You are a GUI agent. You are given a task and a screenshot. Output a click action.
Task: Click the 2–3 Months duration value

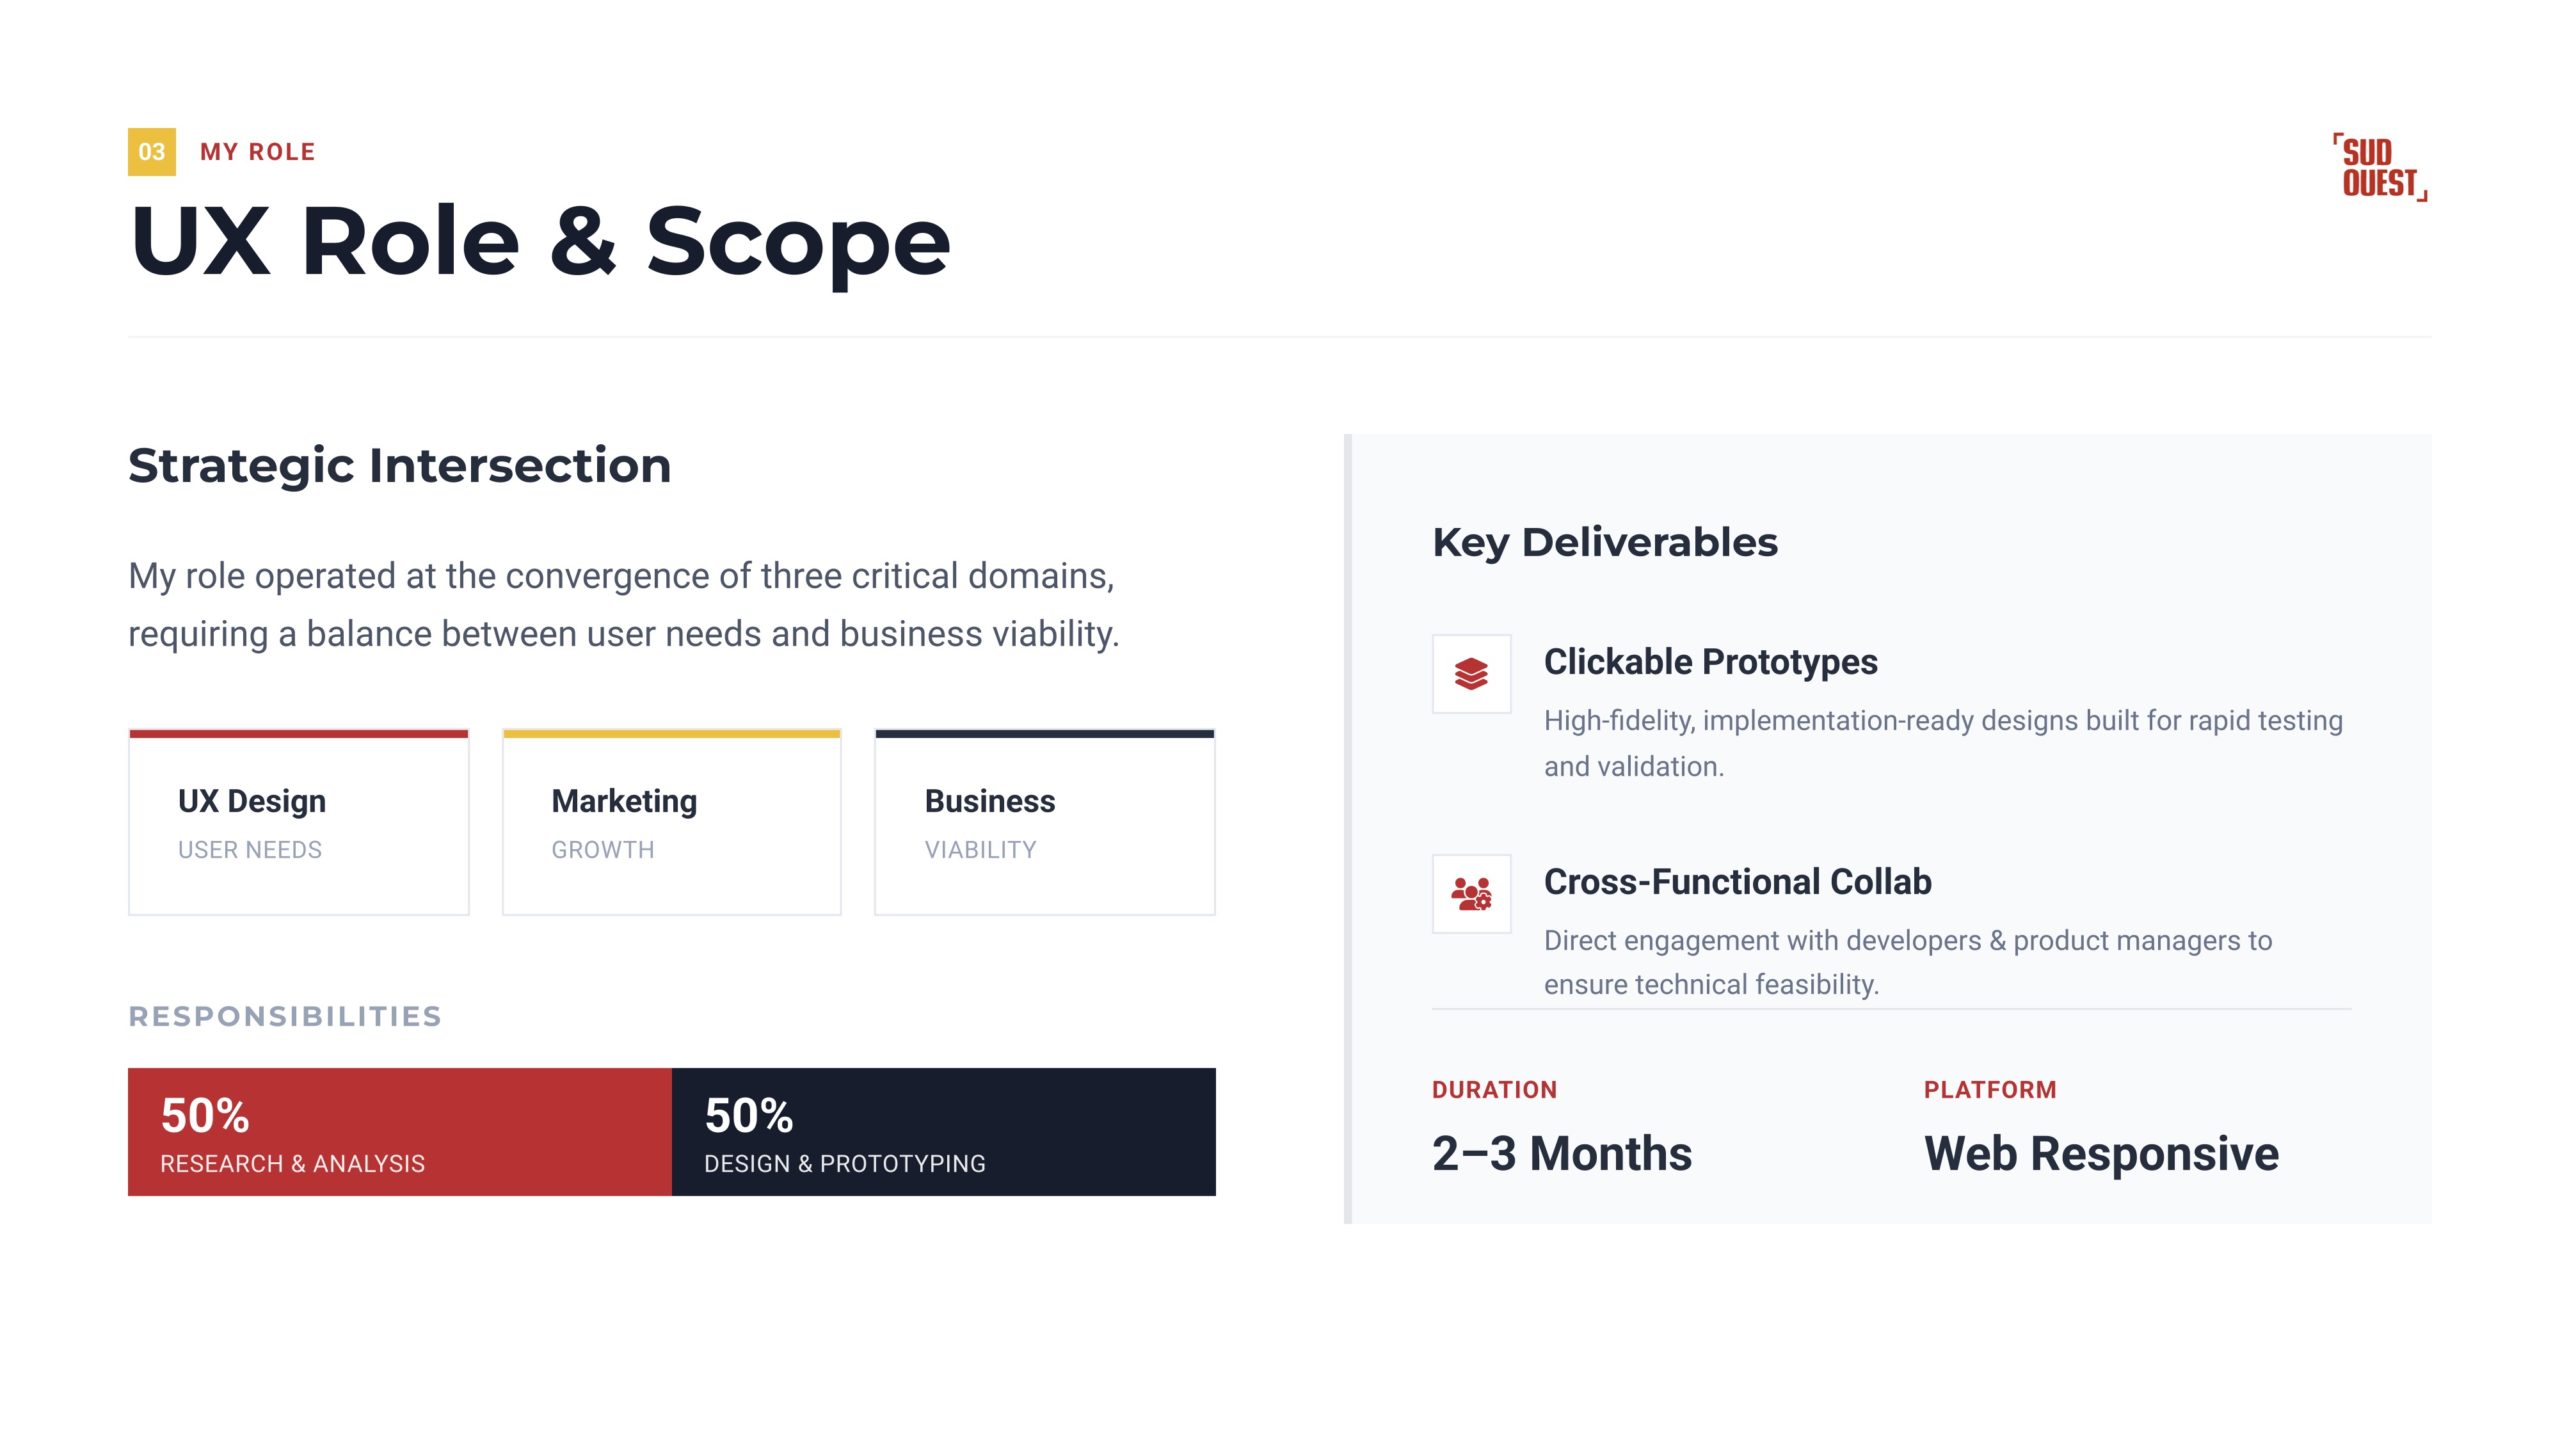pyautogui.click(x=1562, y=1154)
